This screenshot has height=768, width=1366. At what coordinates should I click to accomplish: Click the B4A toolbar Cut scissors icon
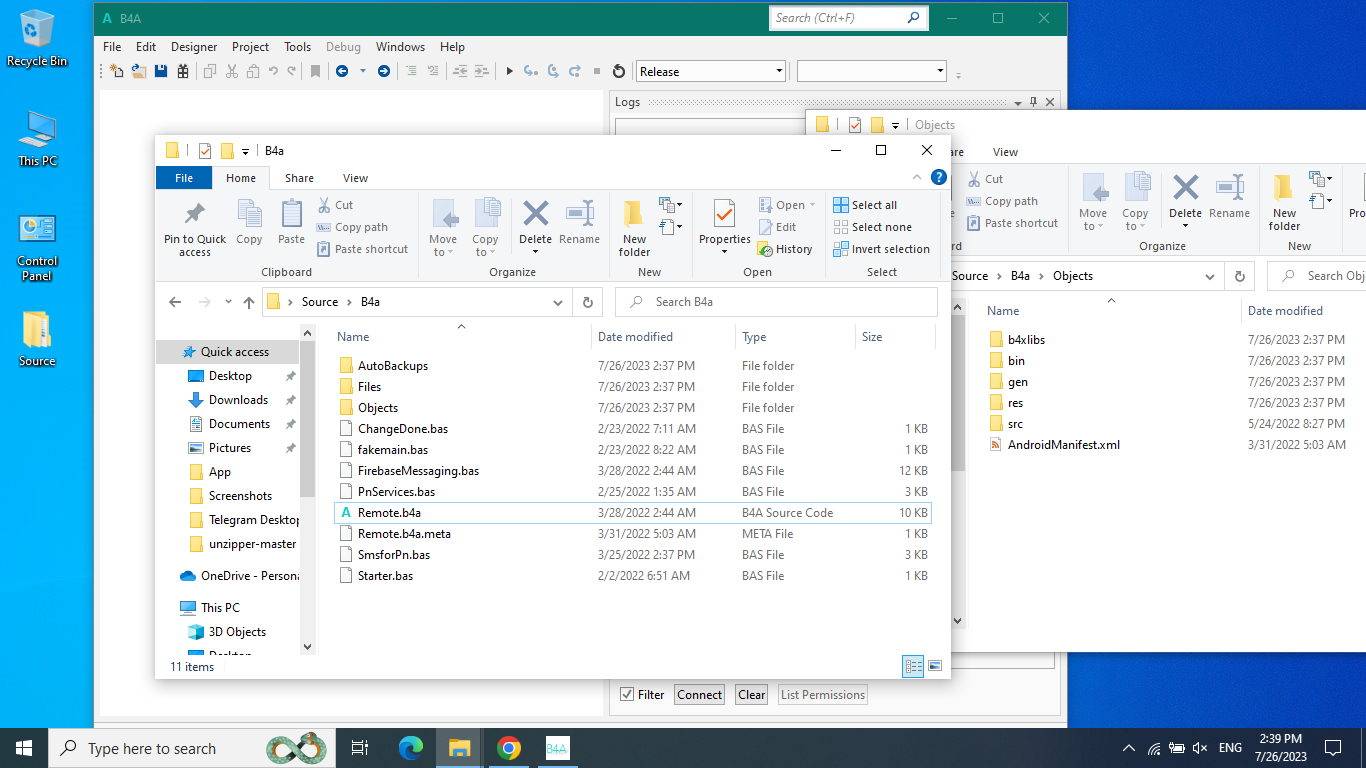pyautogui.click(x=232, y=71)
